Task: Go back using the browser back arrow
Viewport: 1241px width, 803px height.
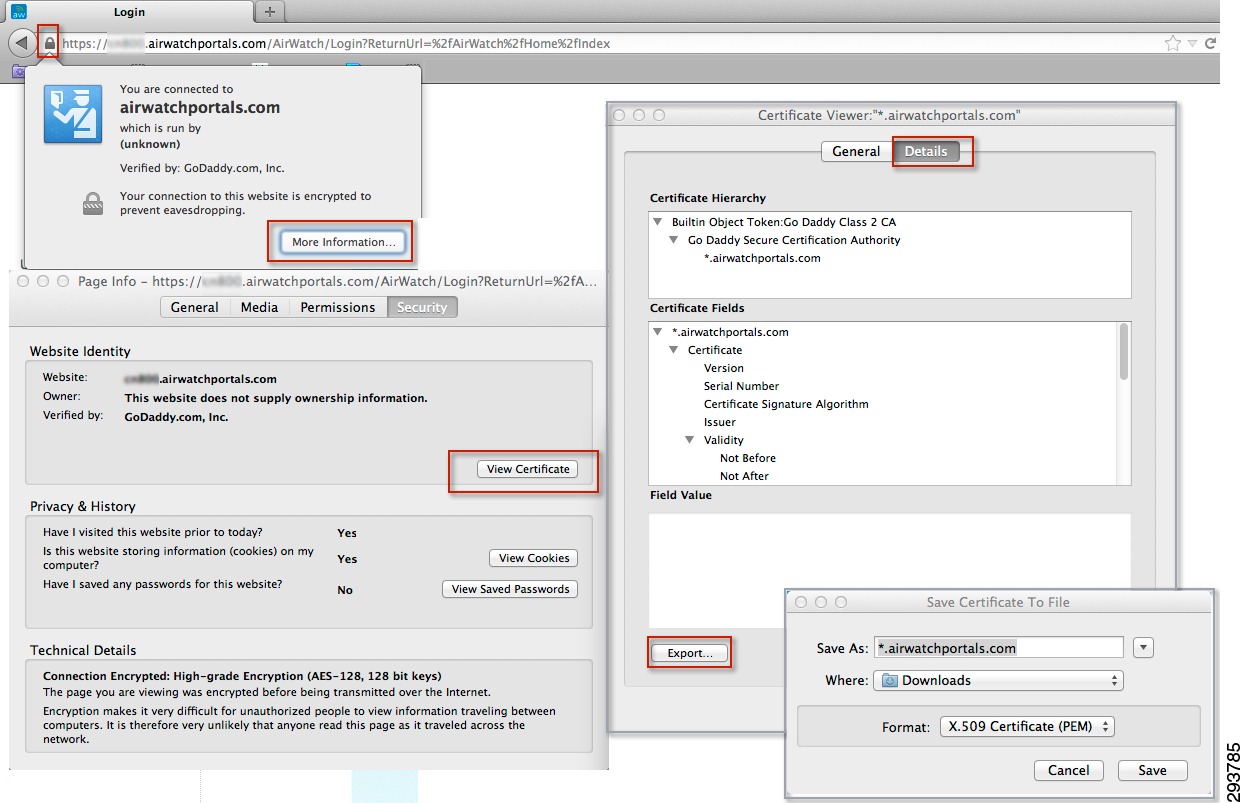Action: (22, 44)
